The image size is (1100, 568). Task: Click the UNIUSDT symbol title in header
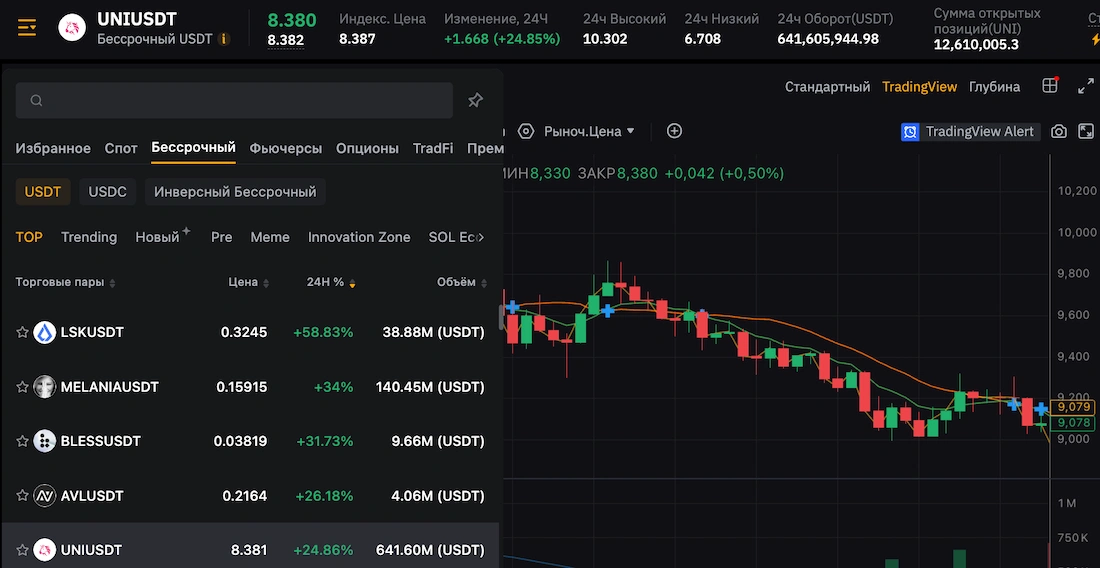tap(137, 19)
